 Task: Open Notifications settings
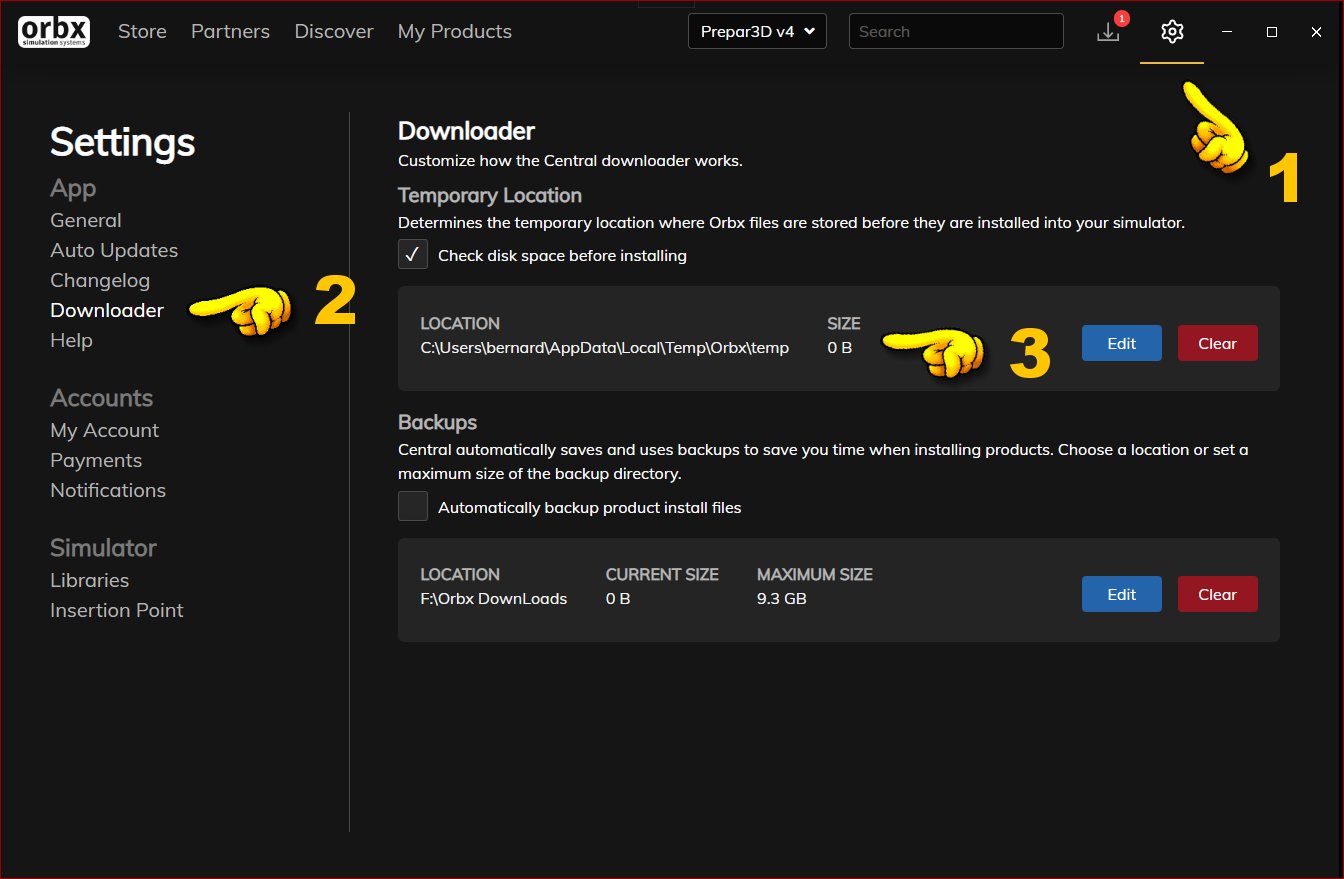point(108,490)
